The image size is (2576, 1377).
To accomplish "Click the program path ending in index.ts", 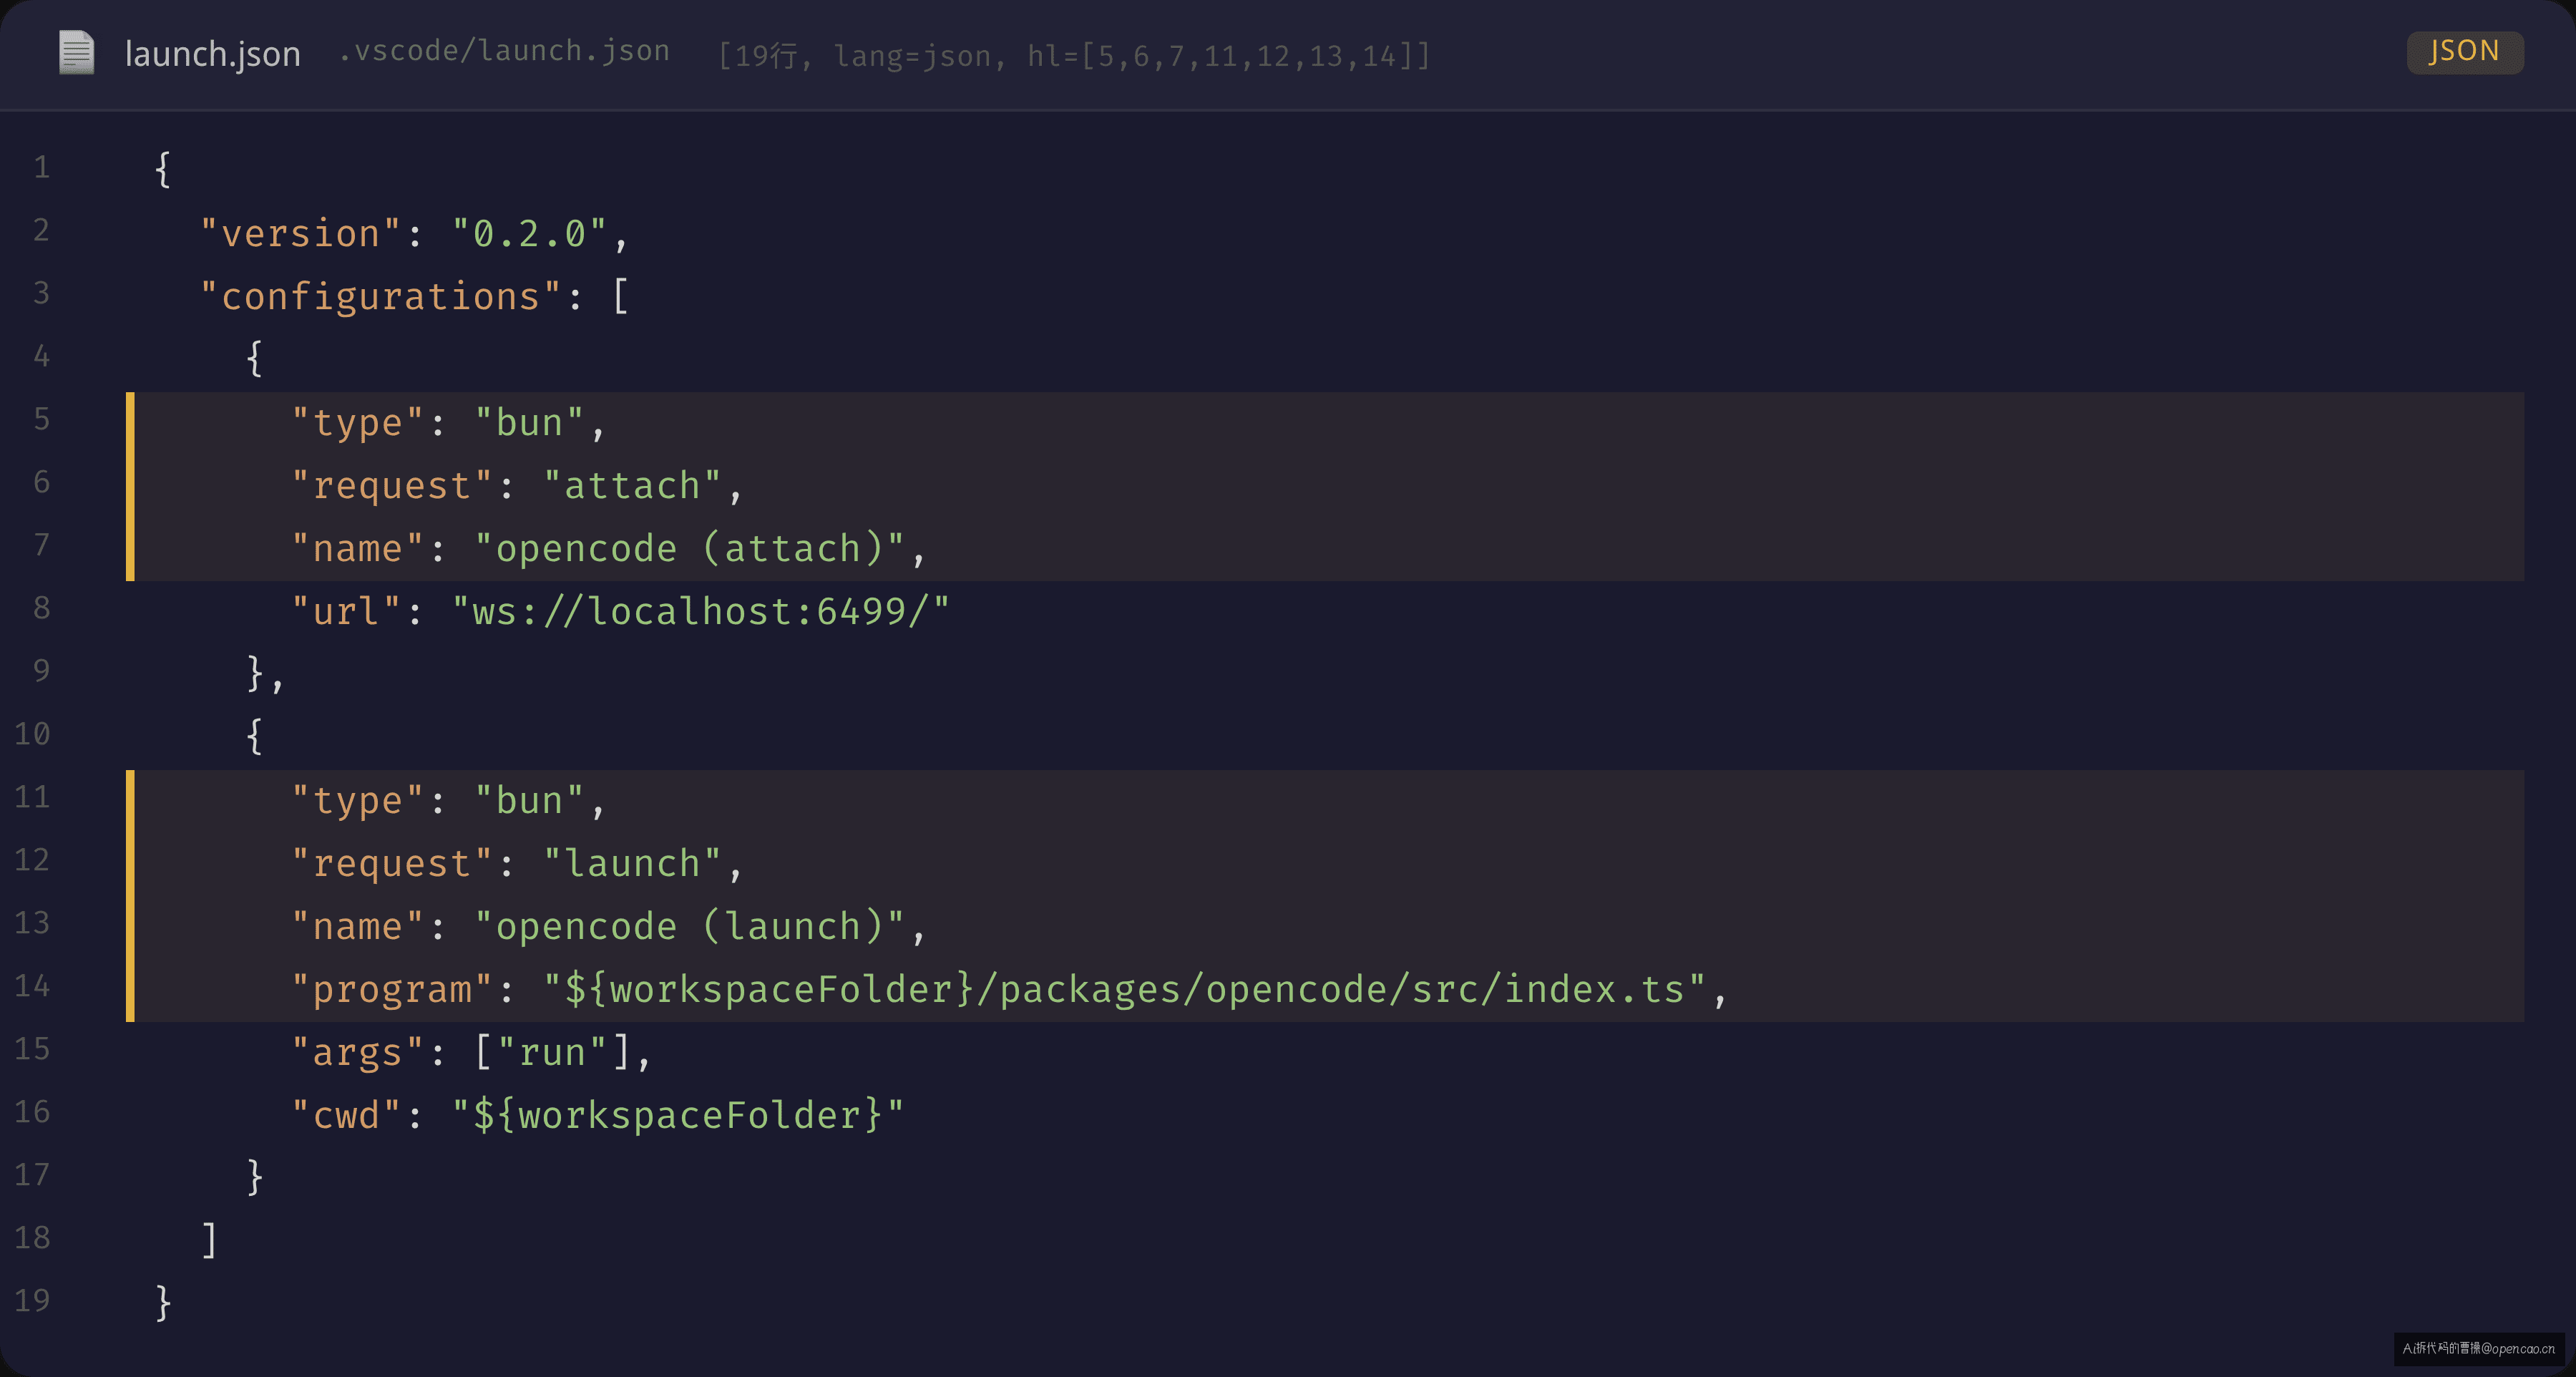I will coord(1125,990).
